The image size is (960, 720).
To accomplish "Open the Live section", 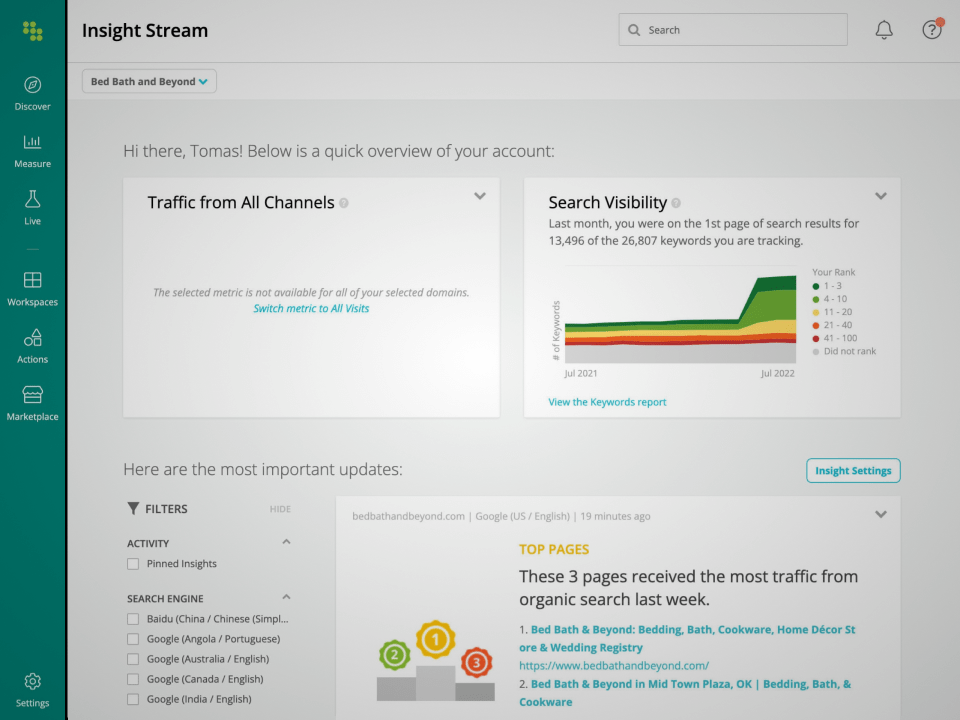I will 32,207.
